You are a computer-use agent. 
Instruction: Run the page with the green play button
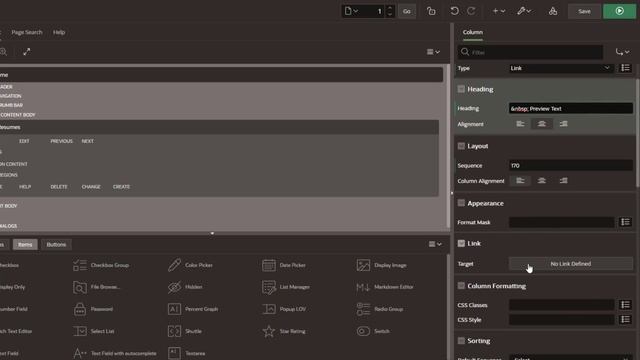pos(619,11)
